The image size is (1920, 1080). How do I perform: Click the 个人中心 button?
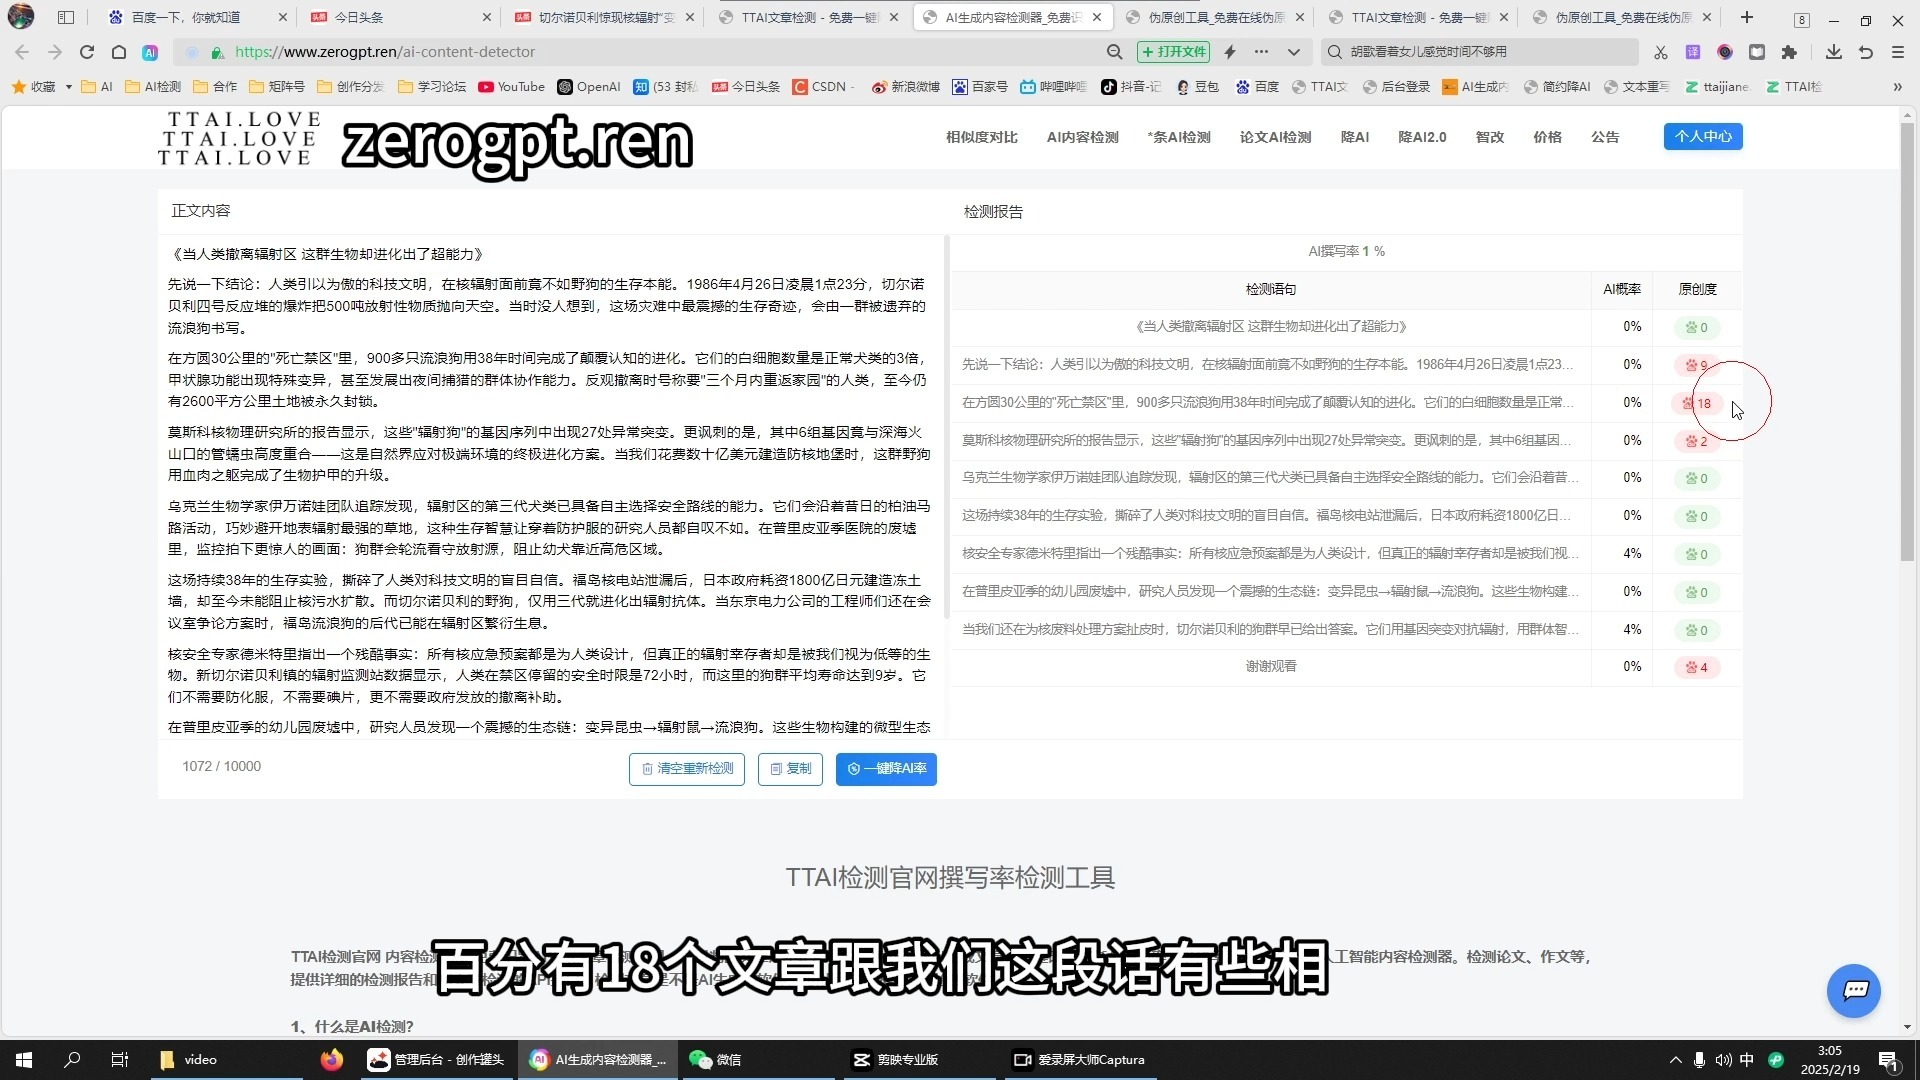pyautogui.click(x=1703, y=136)
